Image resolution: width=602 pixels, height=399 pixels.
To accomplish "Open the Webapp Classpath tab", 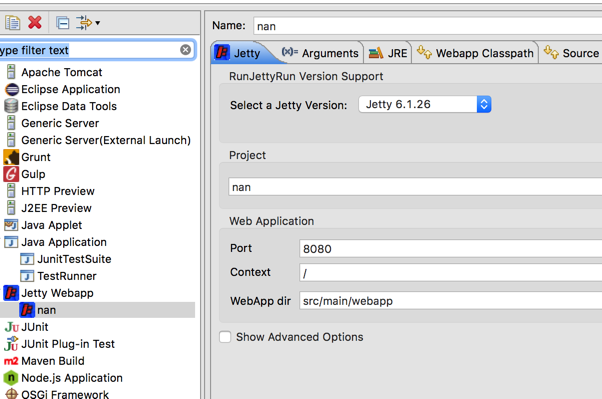I will point(475,53).
